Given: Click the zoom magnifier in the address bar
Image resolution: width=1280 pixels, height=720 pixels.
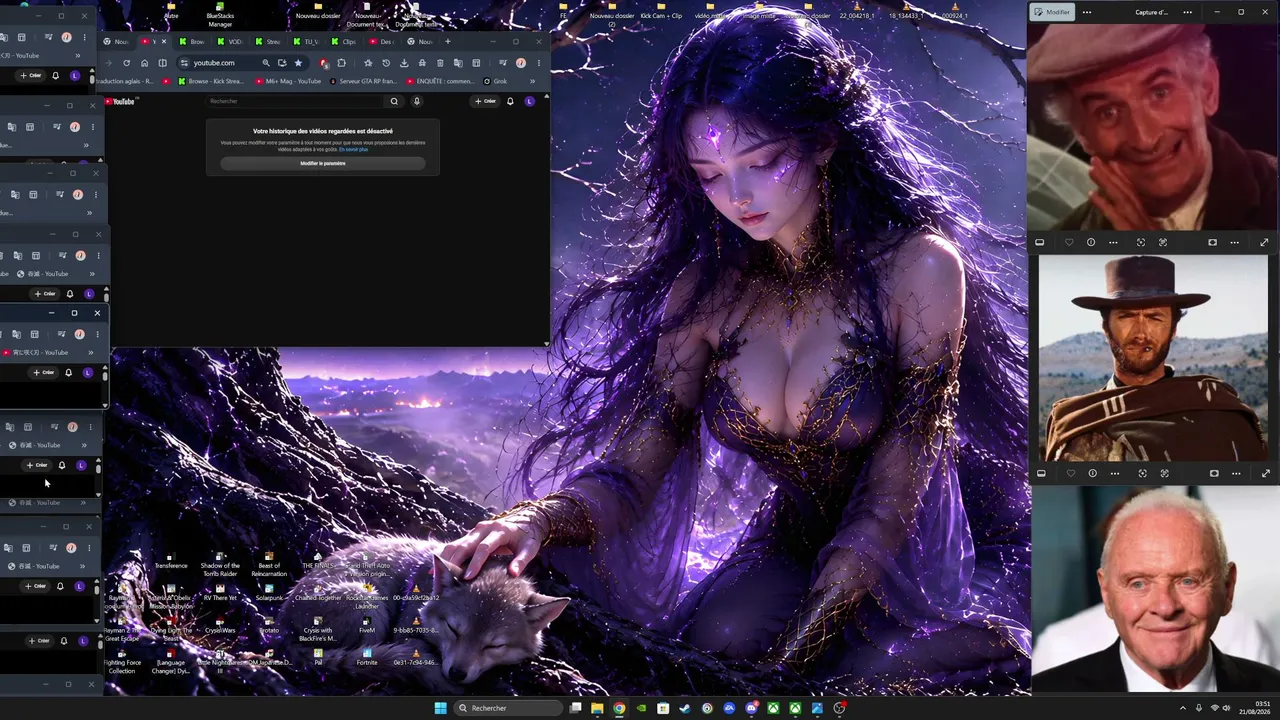Looking at the screenshot, I should click(x=265, y=63).
